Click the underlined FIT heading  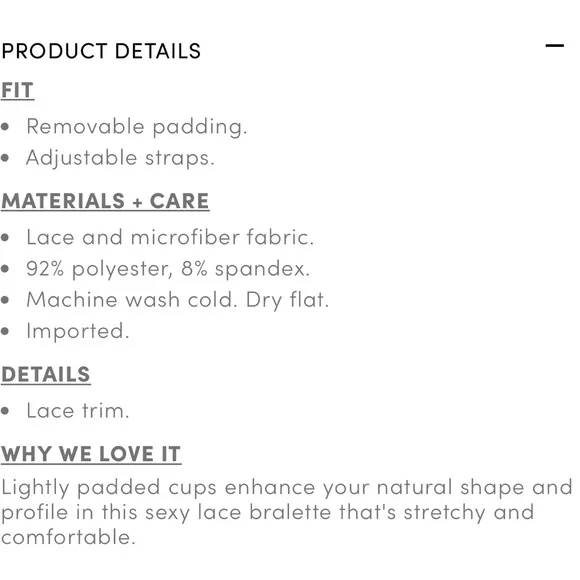point(17,90)
